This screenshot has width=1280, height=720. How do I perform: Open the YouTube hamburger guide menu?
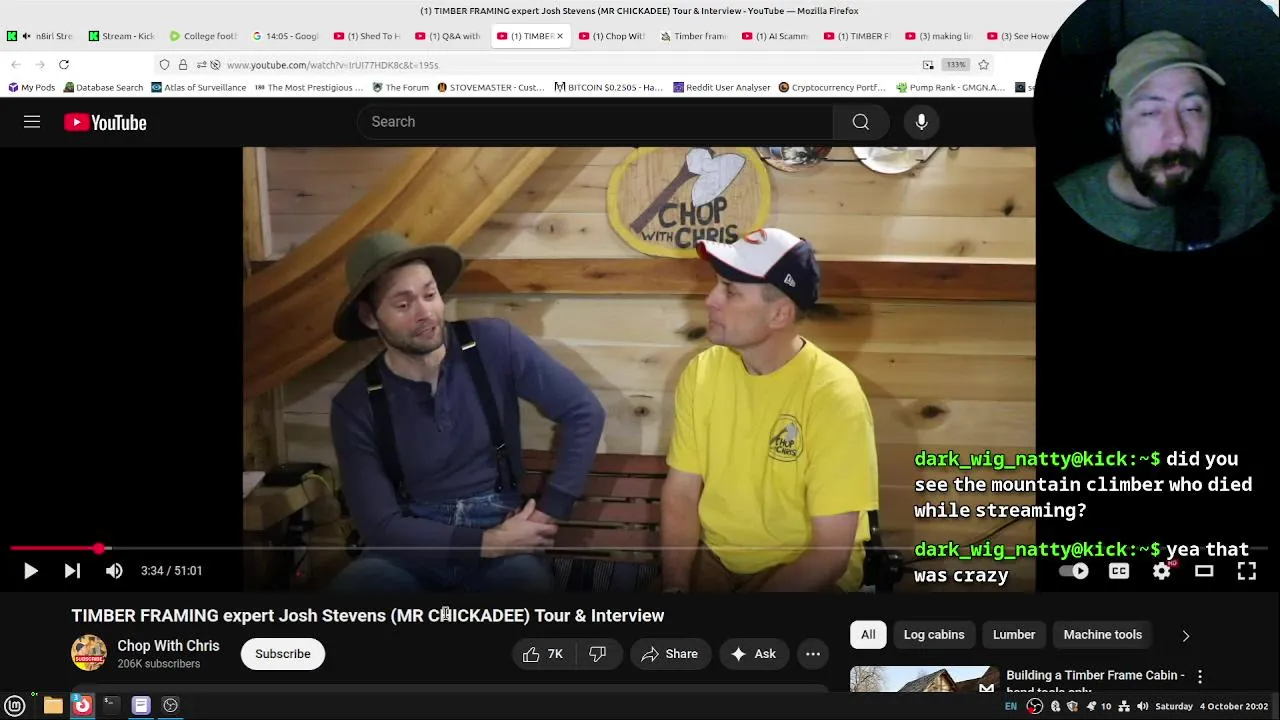click(x=32, y=122)
